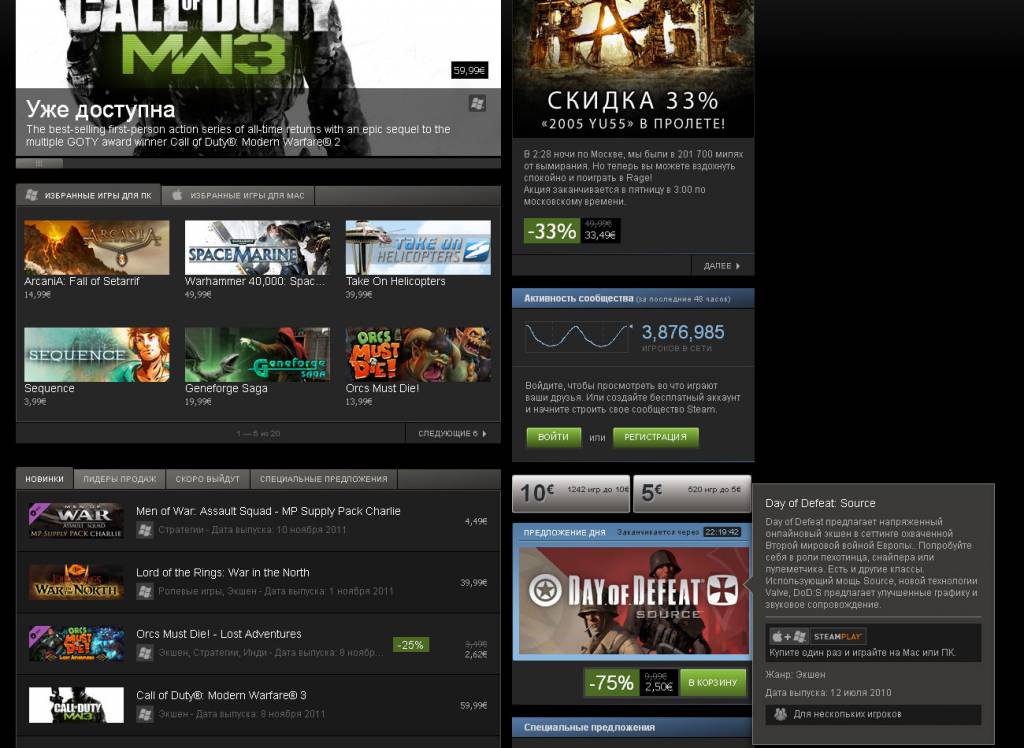Add Day of Defeat via В корзину
The width and height of the screenshot is (1024, 748).
pyautogui.click(x=713, y=683)
